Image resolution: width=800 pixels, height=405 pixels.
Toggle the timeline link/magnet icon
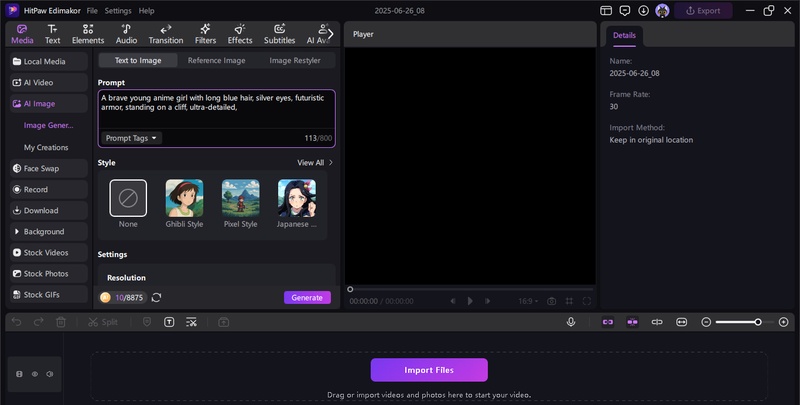point(608,322)
